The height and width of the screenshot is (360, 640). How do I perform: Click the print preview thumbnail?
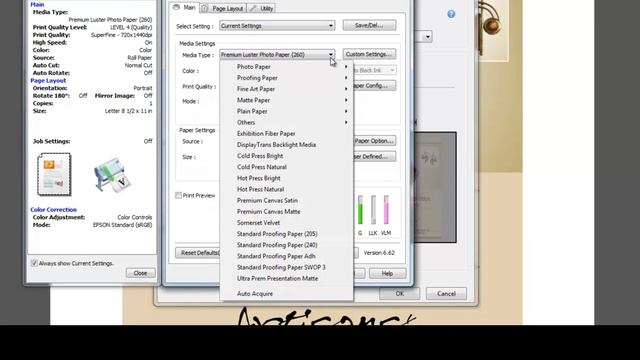(x=435, y=187)
